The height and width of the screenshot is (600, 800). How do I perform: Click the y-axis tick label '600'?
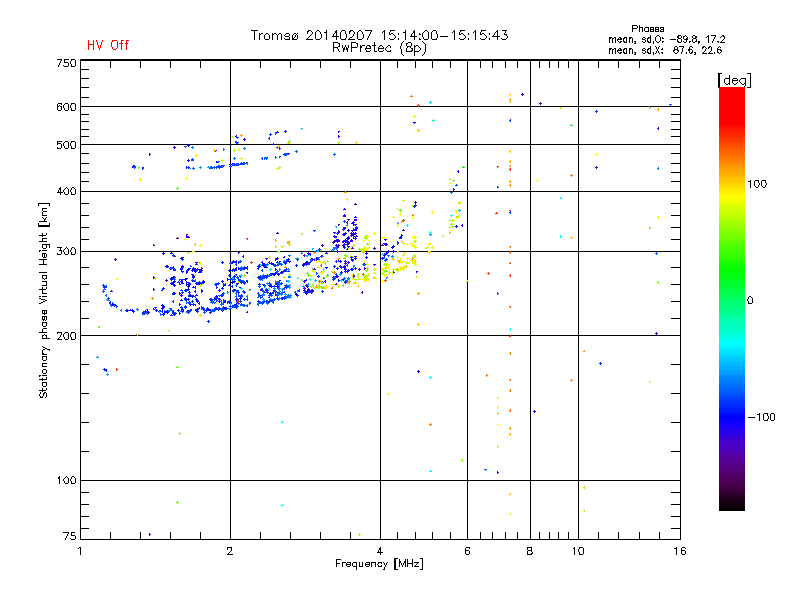[66, 107]
